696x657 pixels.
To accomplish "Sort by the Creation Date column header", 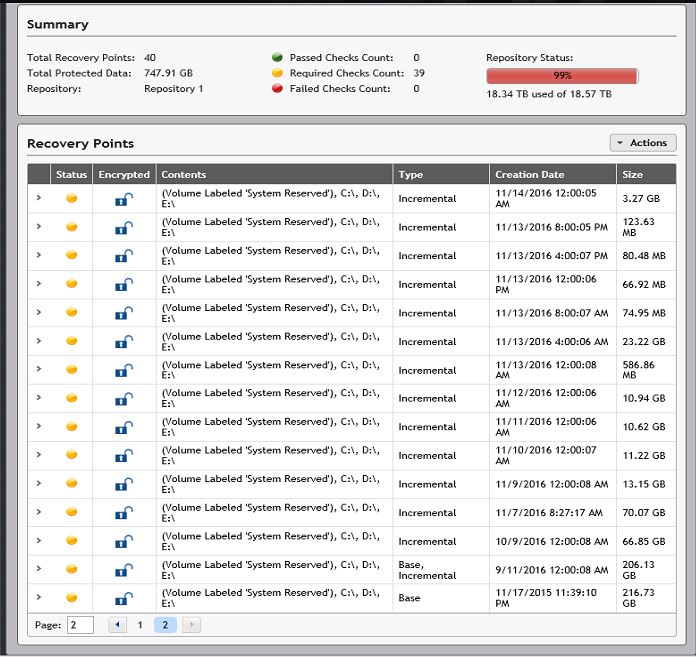I will point(553,174).
